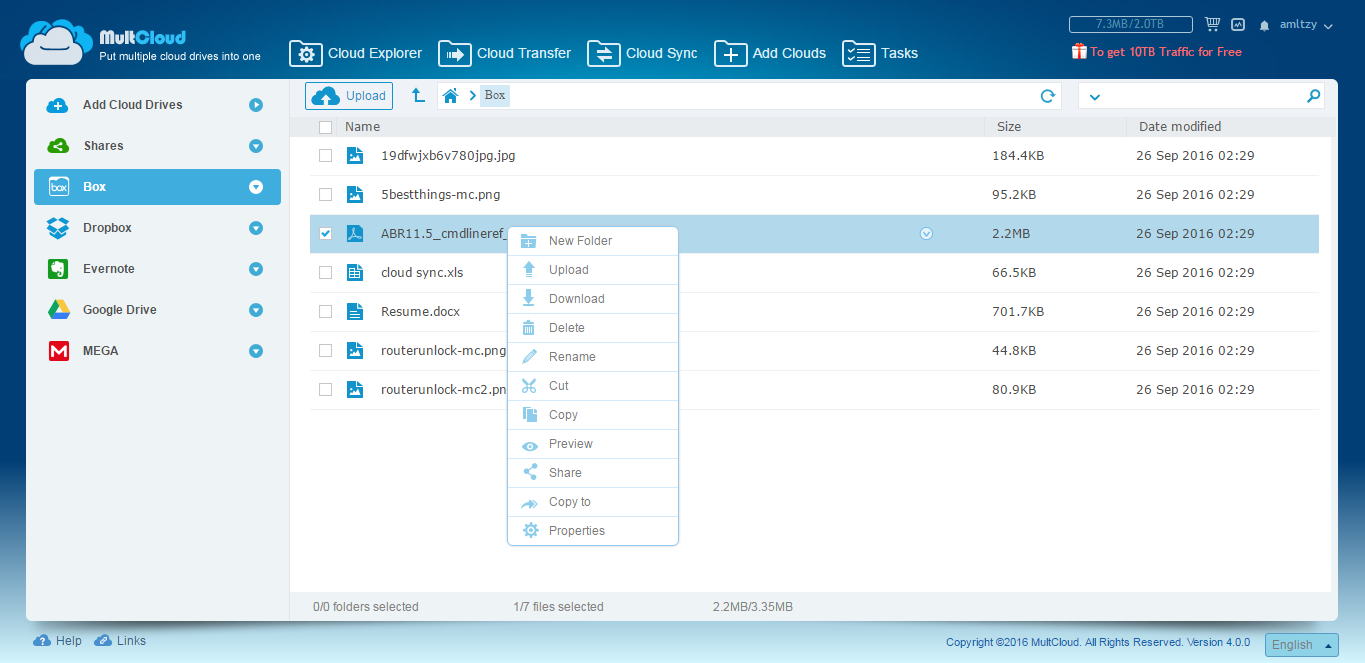Open the shopping cart icon
The height and width of the screenshot is (663, 1365).
[x=1213, y=24]
